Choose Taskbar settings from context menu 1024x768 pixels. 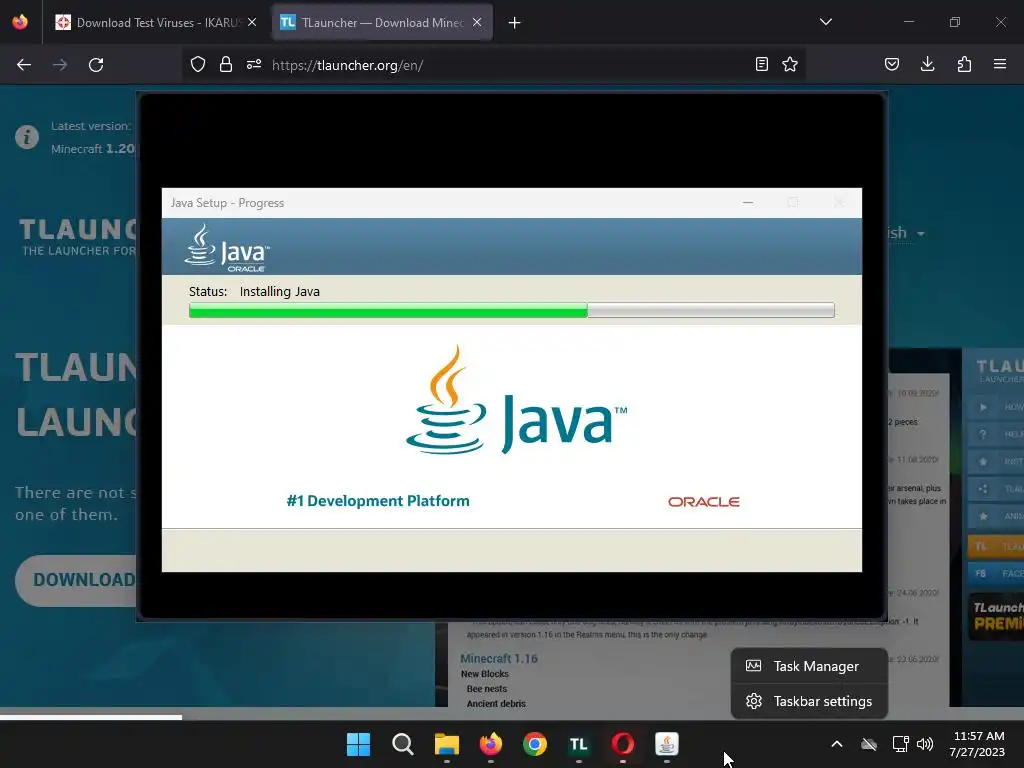click(x=809, y=701)
